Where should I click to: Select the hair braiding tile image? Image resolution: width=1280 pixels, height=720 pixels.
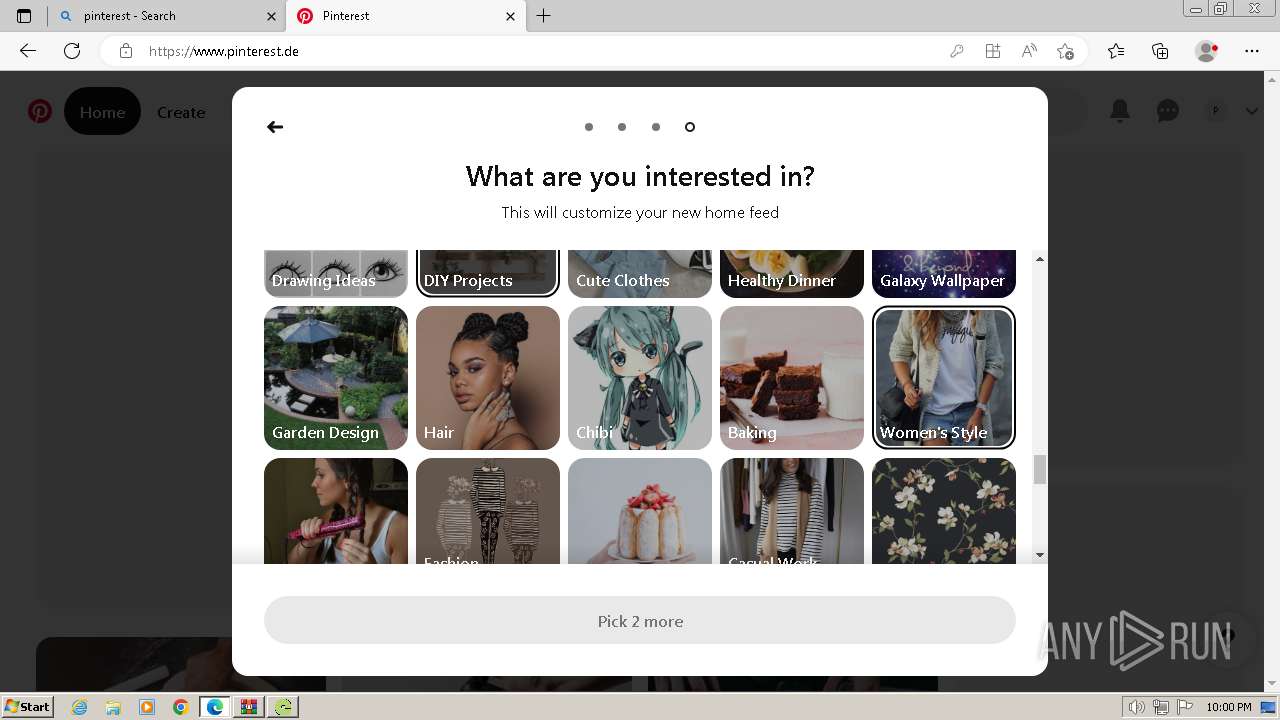pyautogui.click(x=336, y=511)
